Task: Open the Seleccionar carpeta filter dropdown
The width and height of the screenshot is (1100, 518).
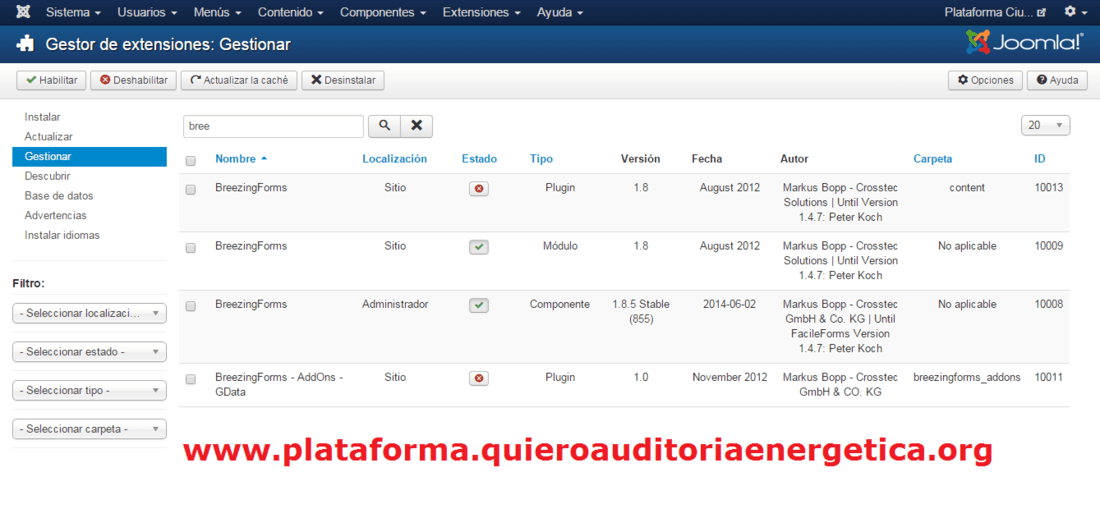Action: click(90, 429)
